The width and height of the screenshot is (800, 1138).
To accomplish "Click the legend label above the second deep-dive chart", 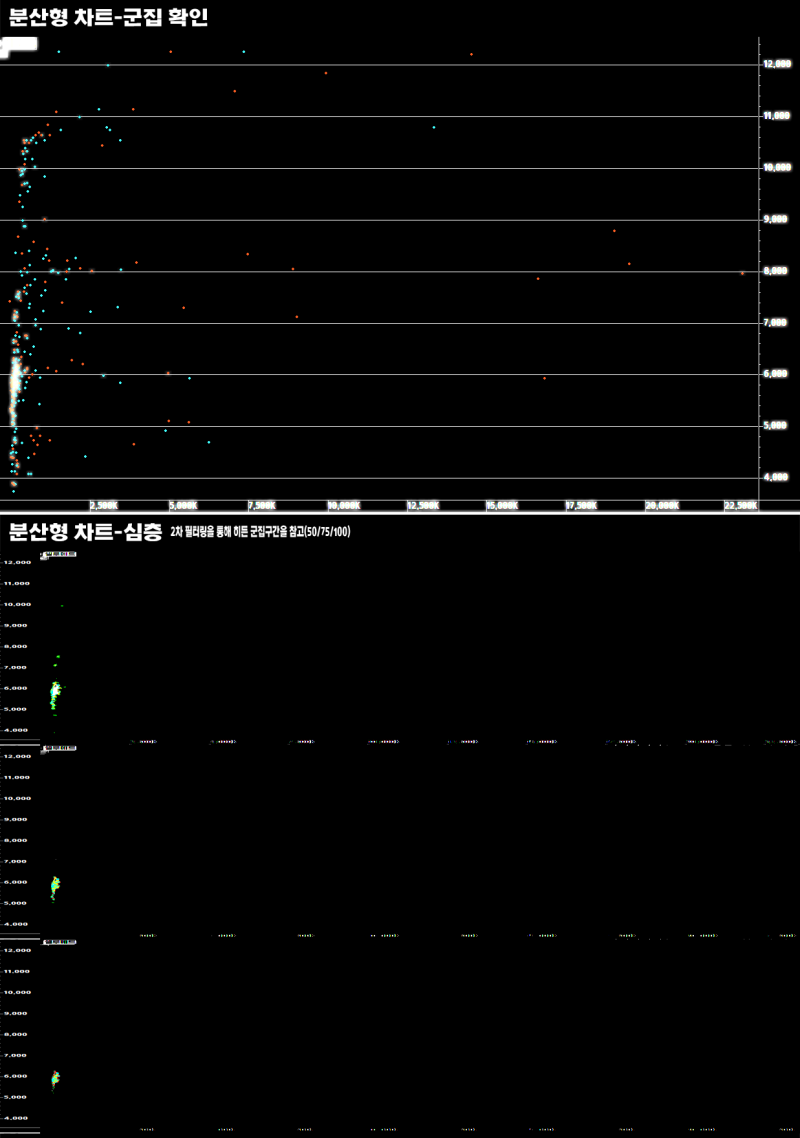I will click(x=59, y=748).
